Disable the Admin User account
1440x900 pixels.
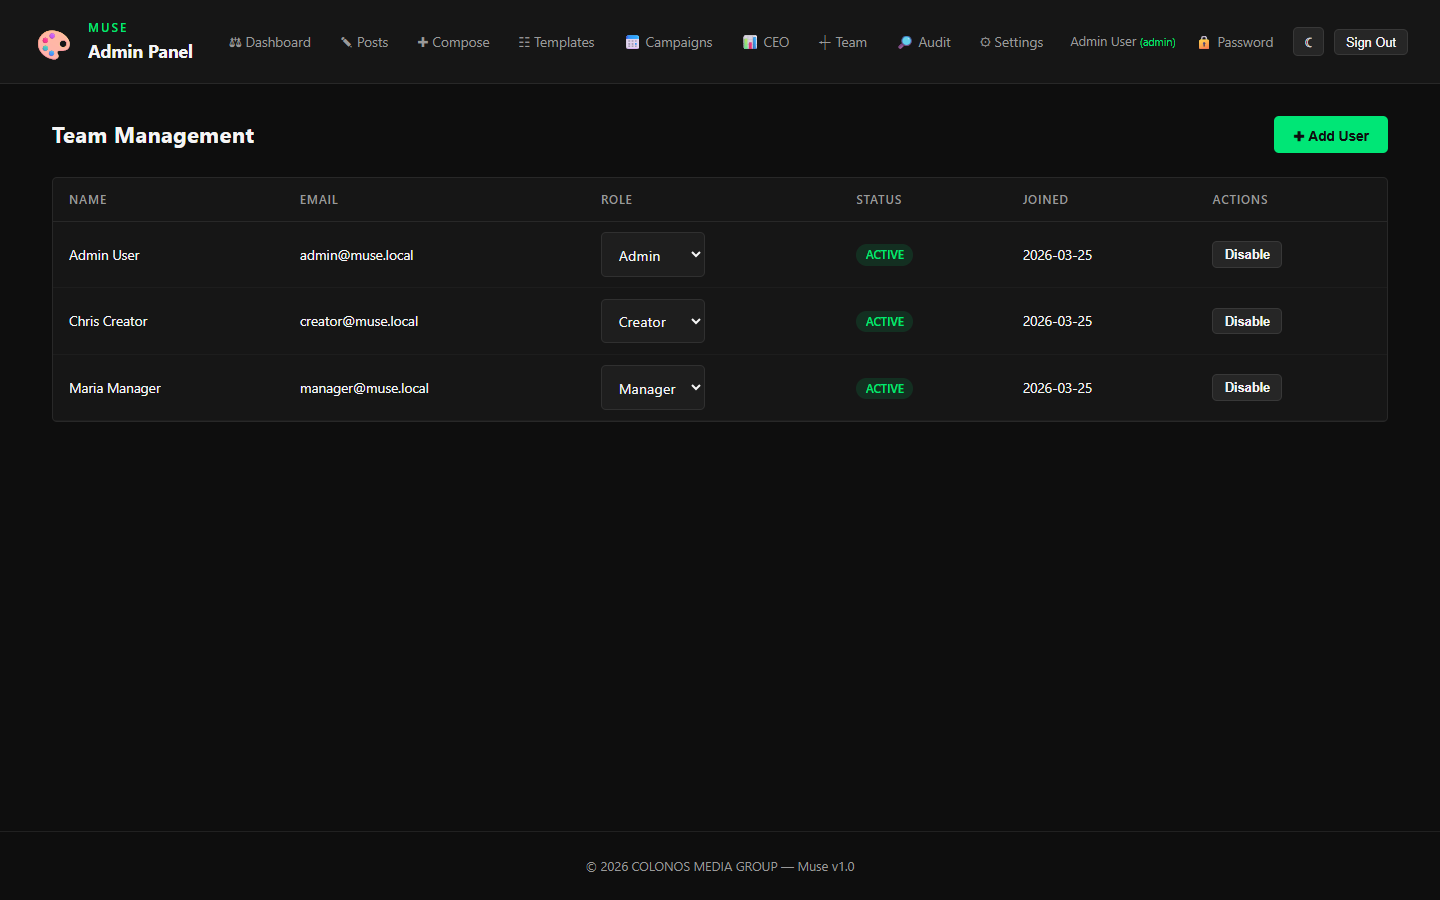(1246, 255)
